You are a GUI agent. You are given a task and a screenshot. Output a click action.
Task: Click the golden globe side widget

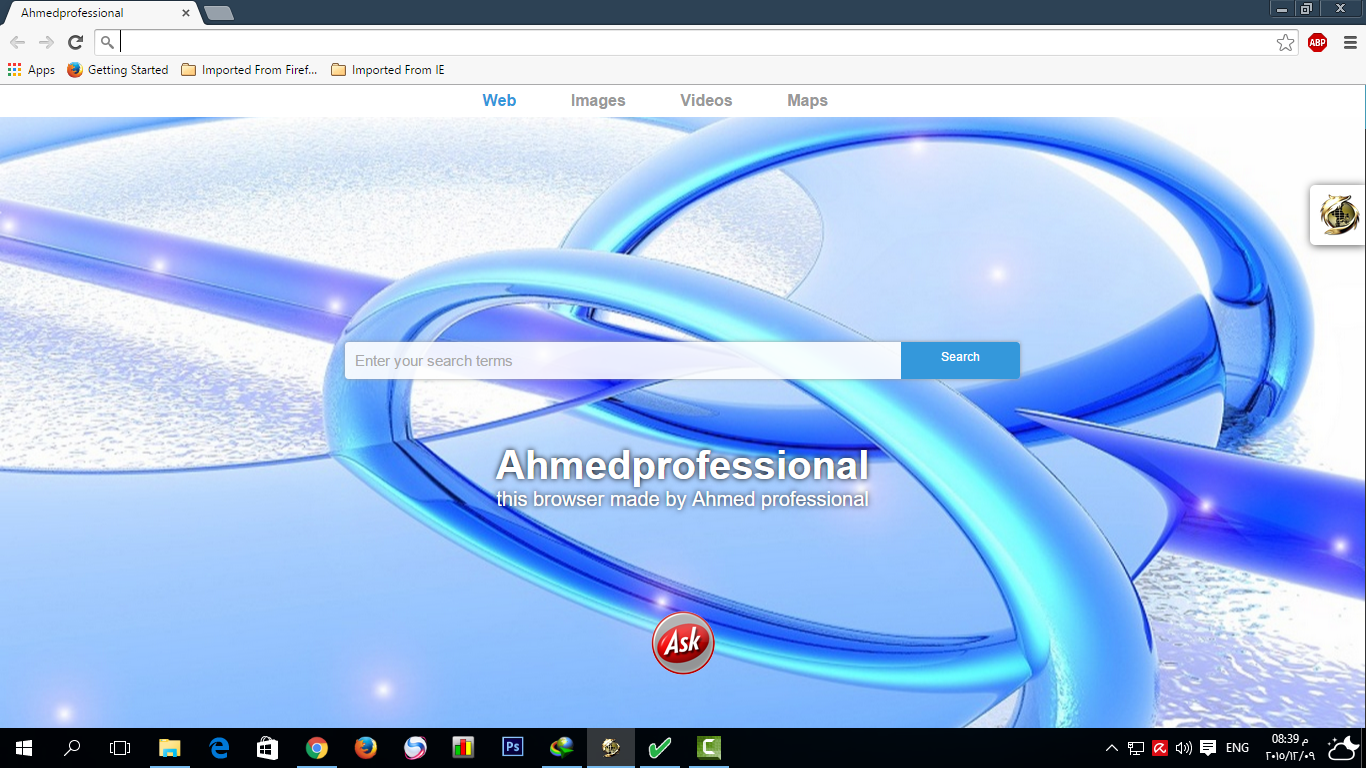click(x=1339, y=215)
